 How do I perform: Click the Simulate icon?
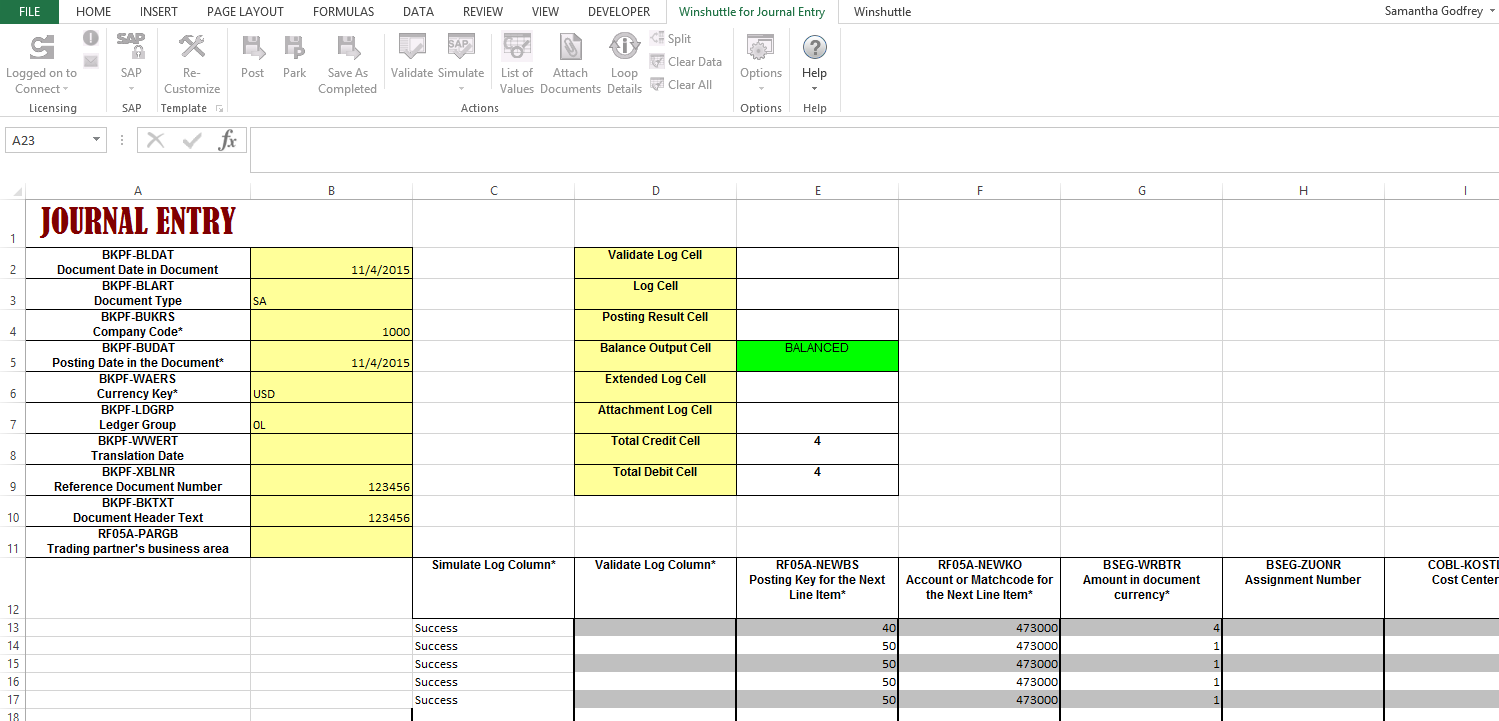click(x=460, y=46)
